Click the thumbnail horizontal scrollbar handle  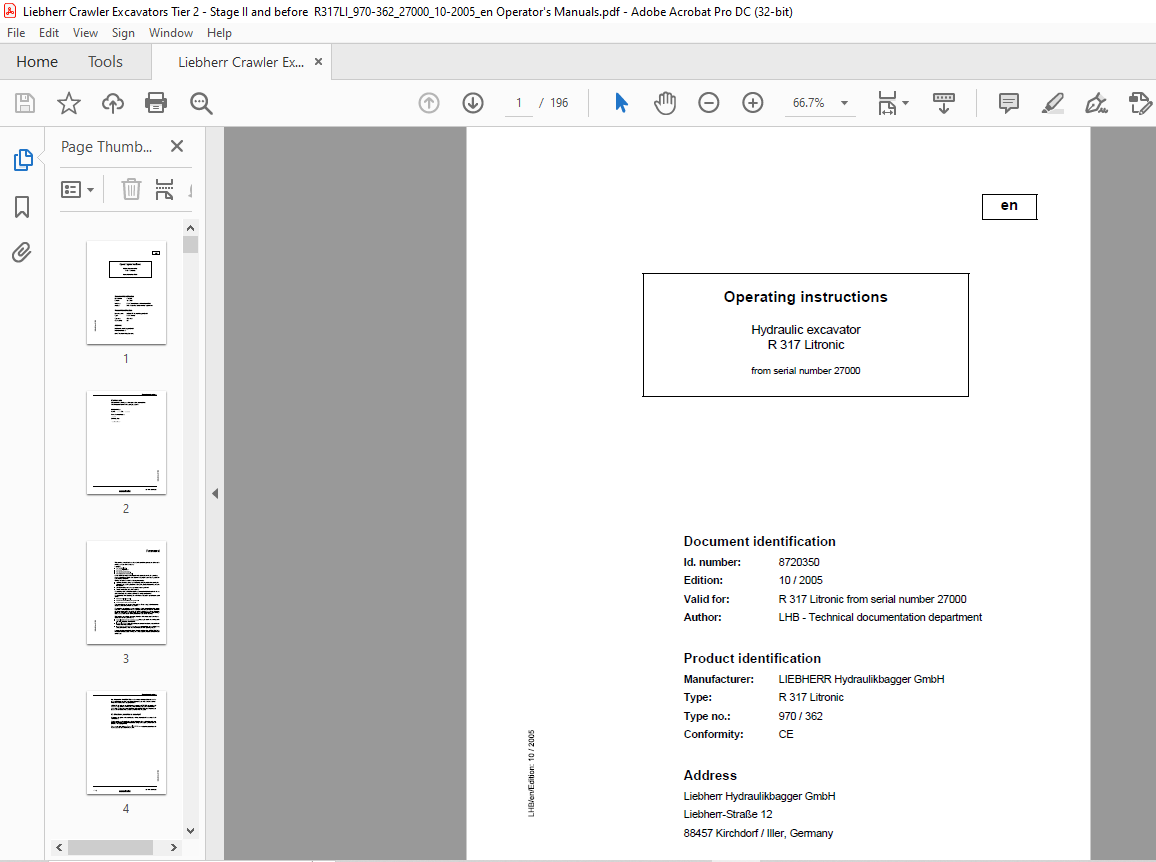pos(111,847)
